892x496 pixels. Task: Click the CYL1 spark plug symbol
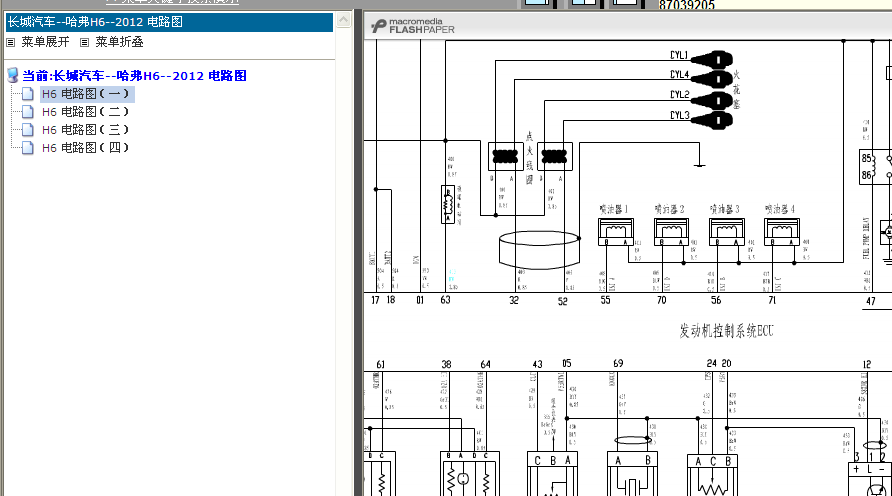[x=712, y=59]
